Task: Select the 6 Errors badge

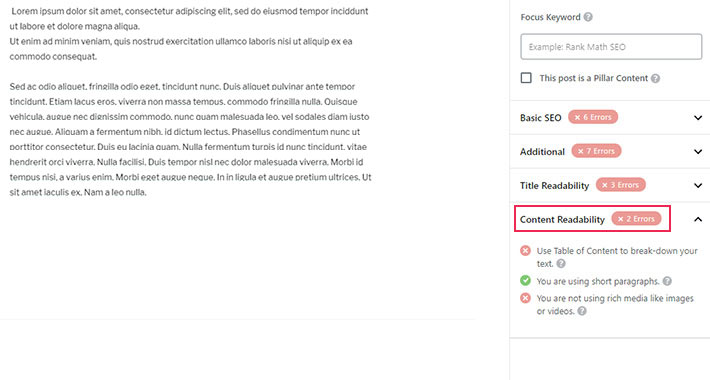Action: (x=593, y=117)
